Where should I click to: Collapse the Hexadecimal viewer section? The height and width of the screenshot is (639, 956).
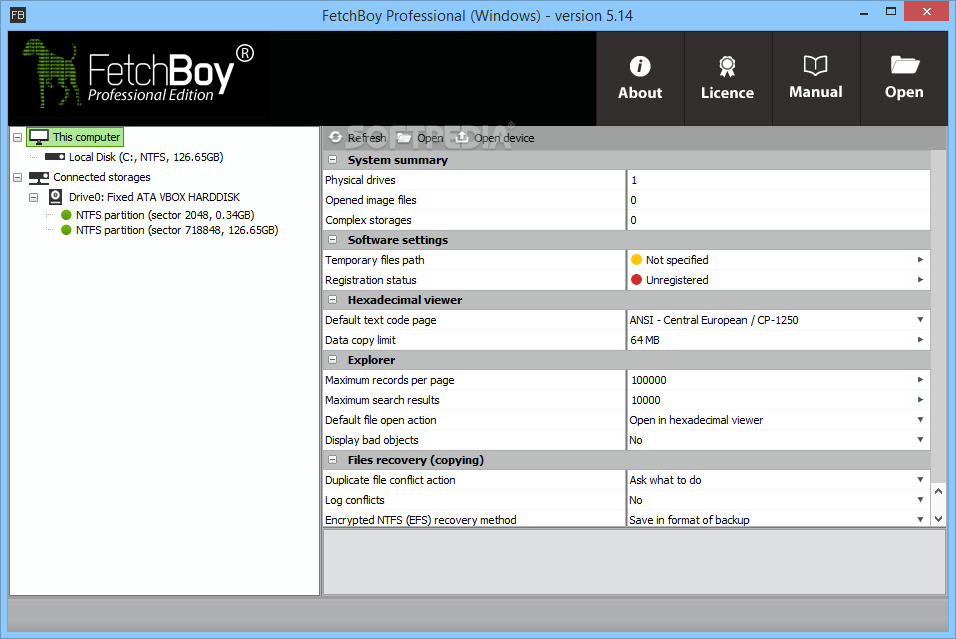pos(333,299)
